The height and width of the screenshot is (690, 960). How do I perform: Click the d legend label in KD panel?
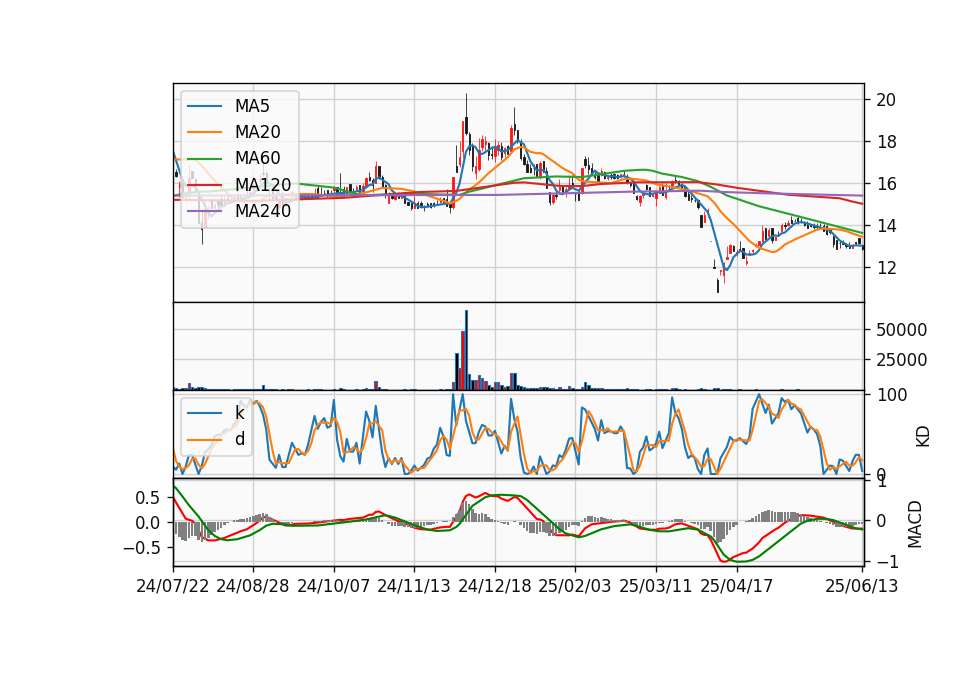239,439
